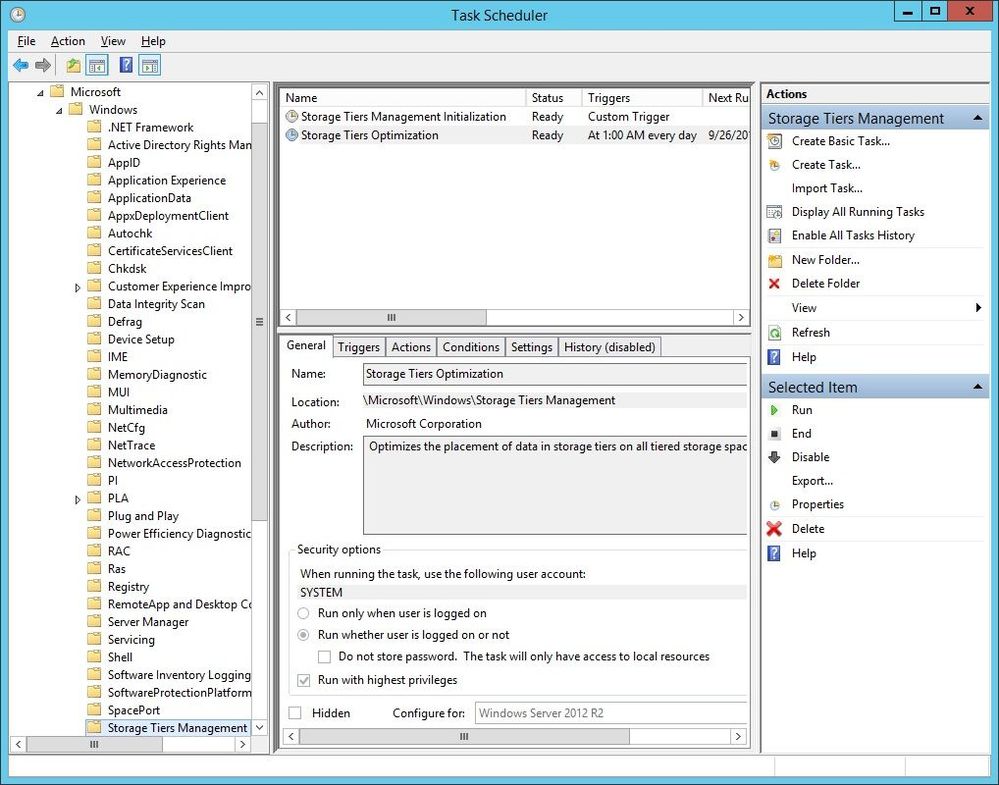Click the Display All Running Tasks icon

[x=775, y=212]
